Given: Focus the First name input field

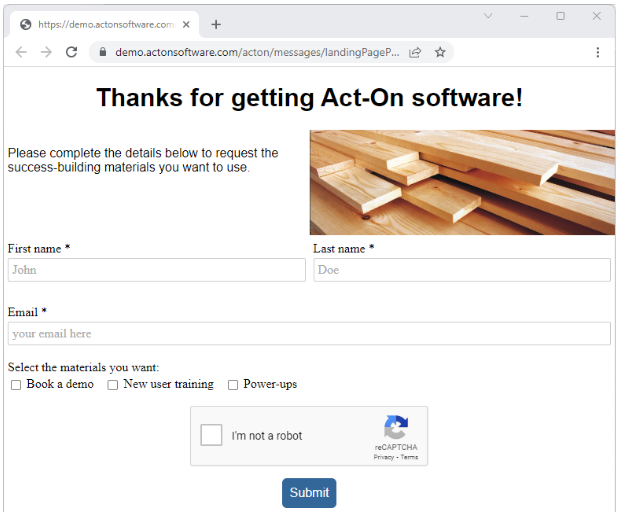Looking at the screenshot, I should [x=157, y=270].
